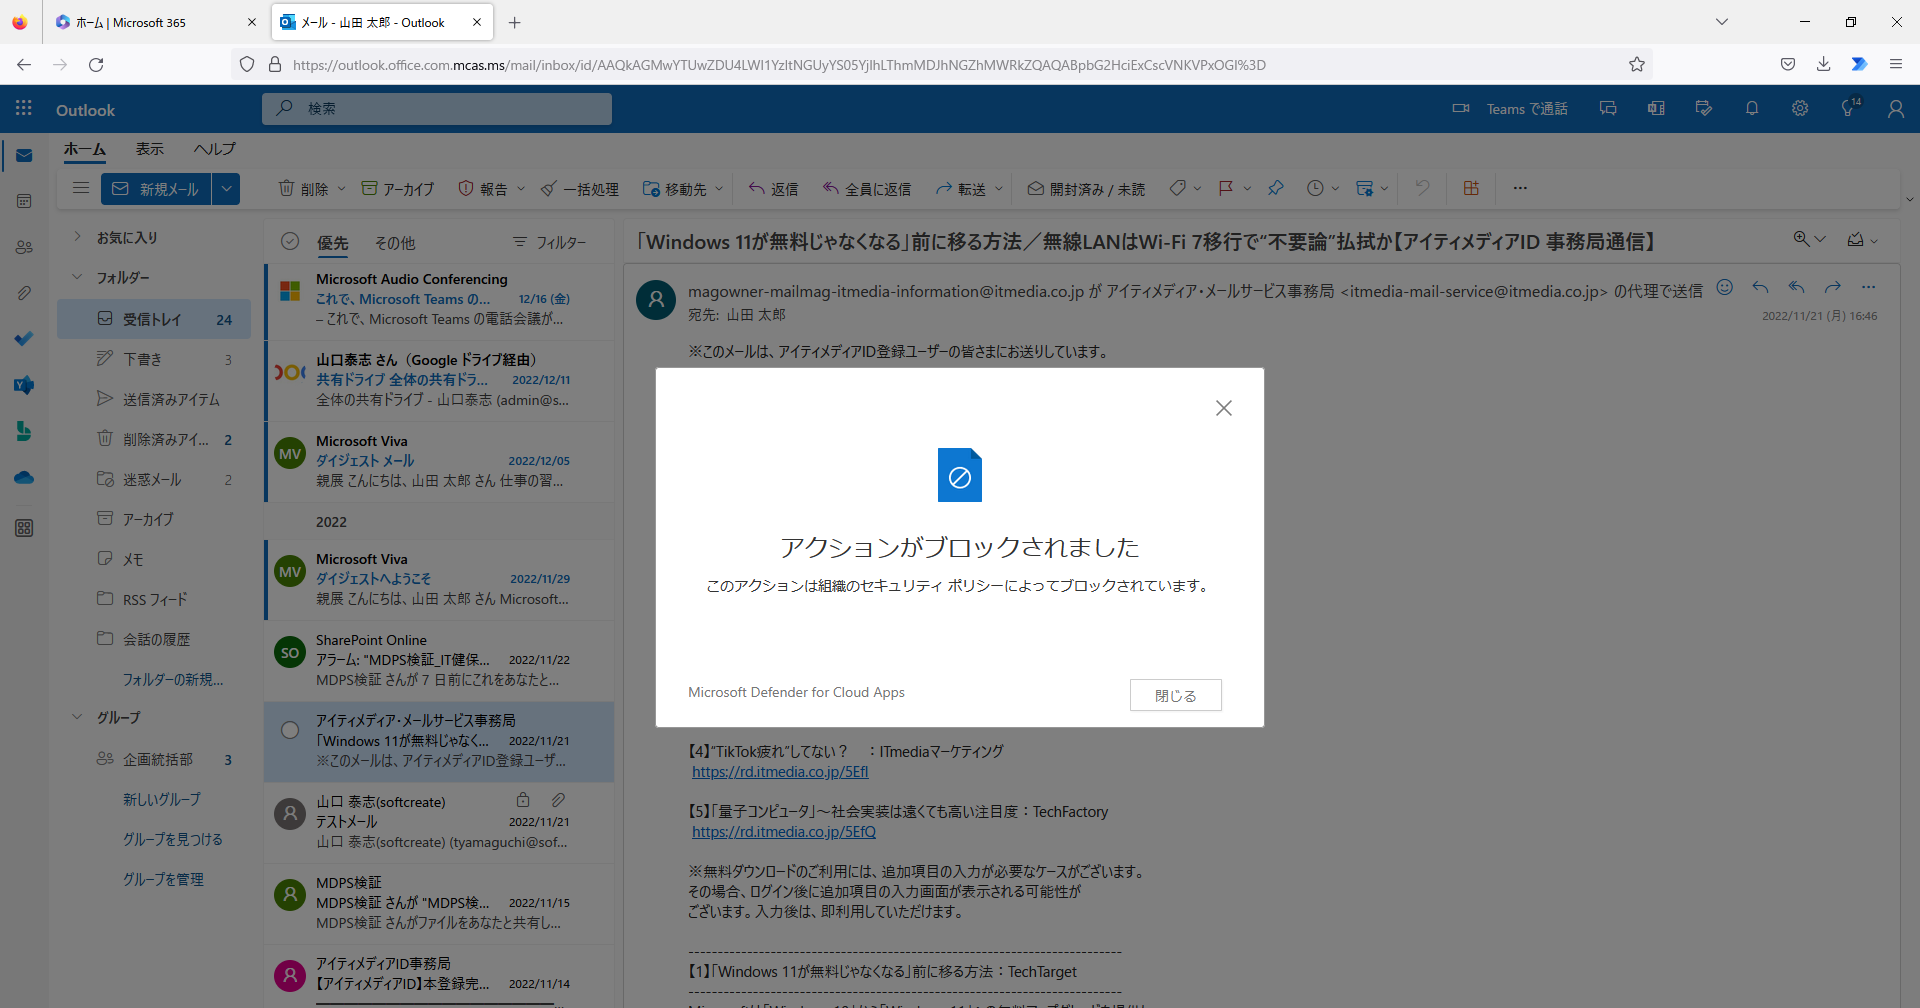Open Microsoft Audio Conferencing email
This screenshot has height=1008, width=1920.
click(440, 299)
